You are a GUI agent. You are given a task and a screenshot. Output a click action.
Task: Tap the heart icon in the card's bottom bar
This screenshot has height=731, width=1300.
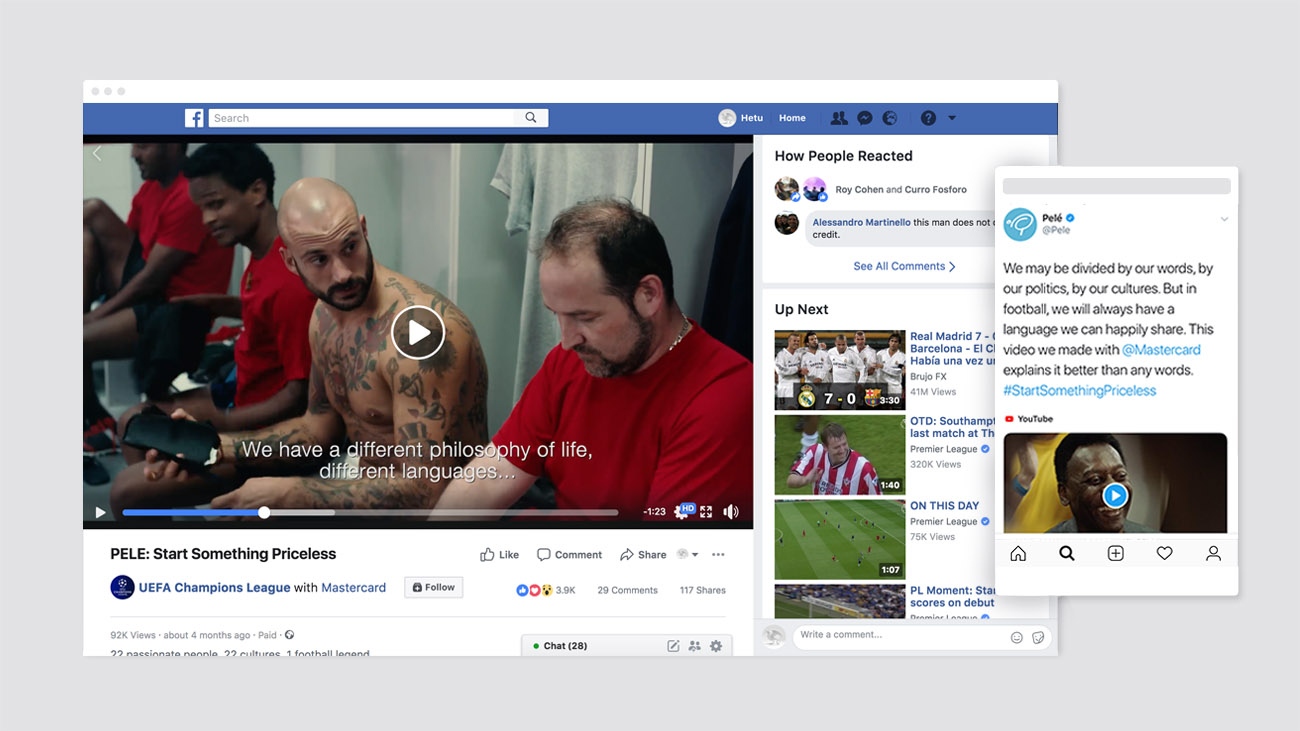coord(1164,553)
